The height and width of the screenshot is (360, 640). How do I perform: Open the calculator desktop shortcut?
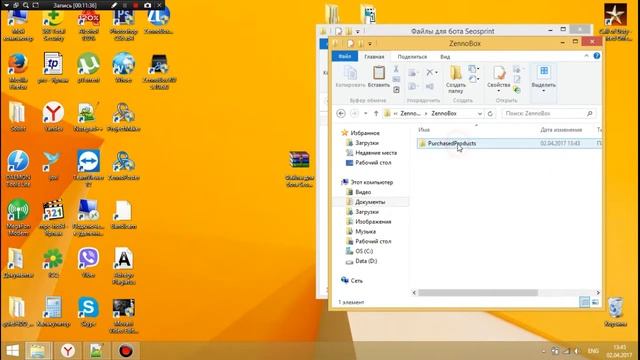(53, 311)
